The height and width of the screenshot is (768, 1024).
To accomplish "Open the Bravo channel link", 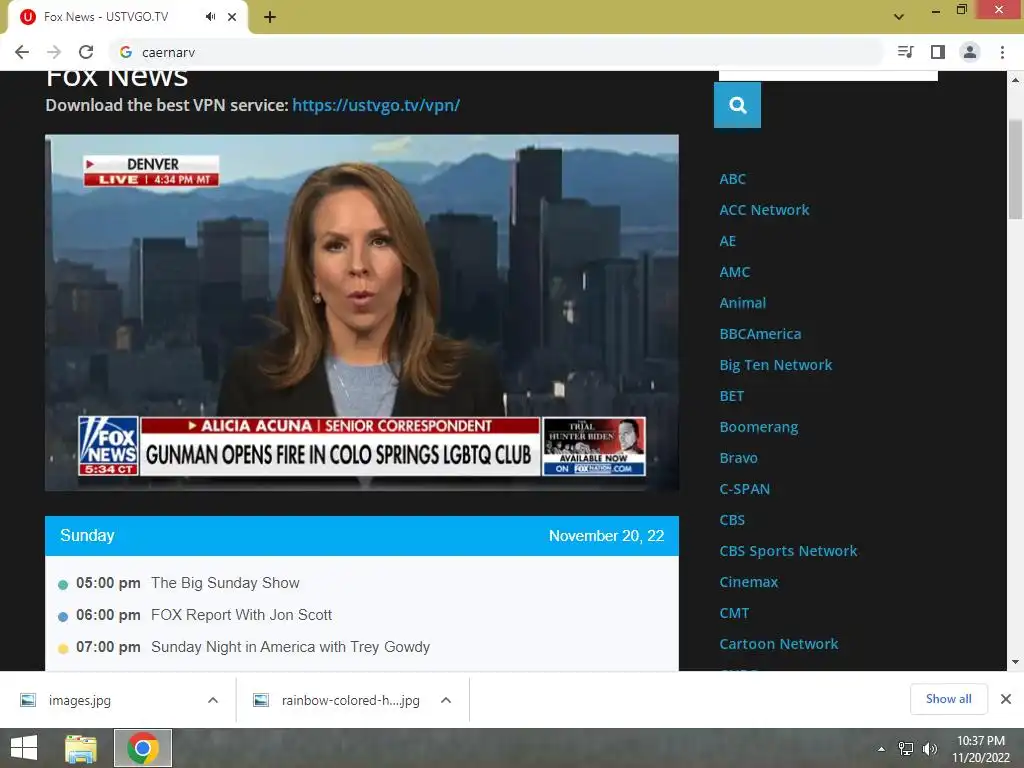I will pyautogui.click(x=739, y=458).
